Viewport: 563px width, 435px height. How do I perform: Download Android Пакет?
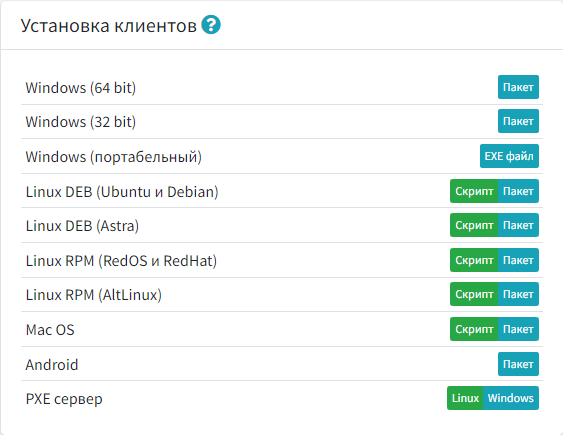point(518,364)
